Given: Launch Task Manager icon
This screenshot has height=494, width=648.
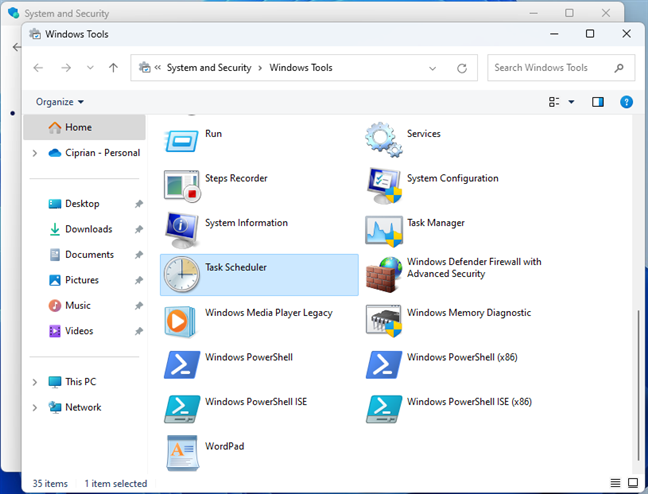Looking at the screenshot, I should (384, 231).
